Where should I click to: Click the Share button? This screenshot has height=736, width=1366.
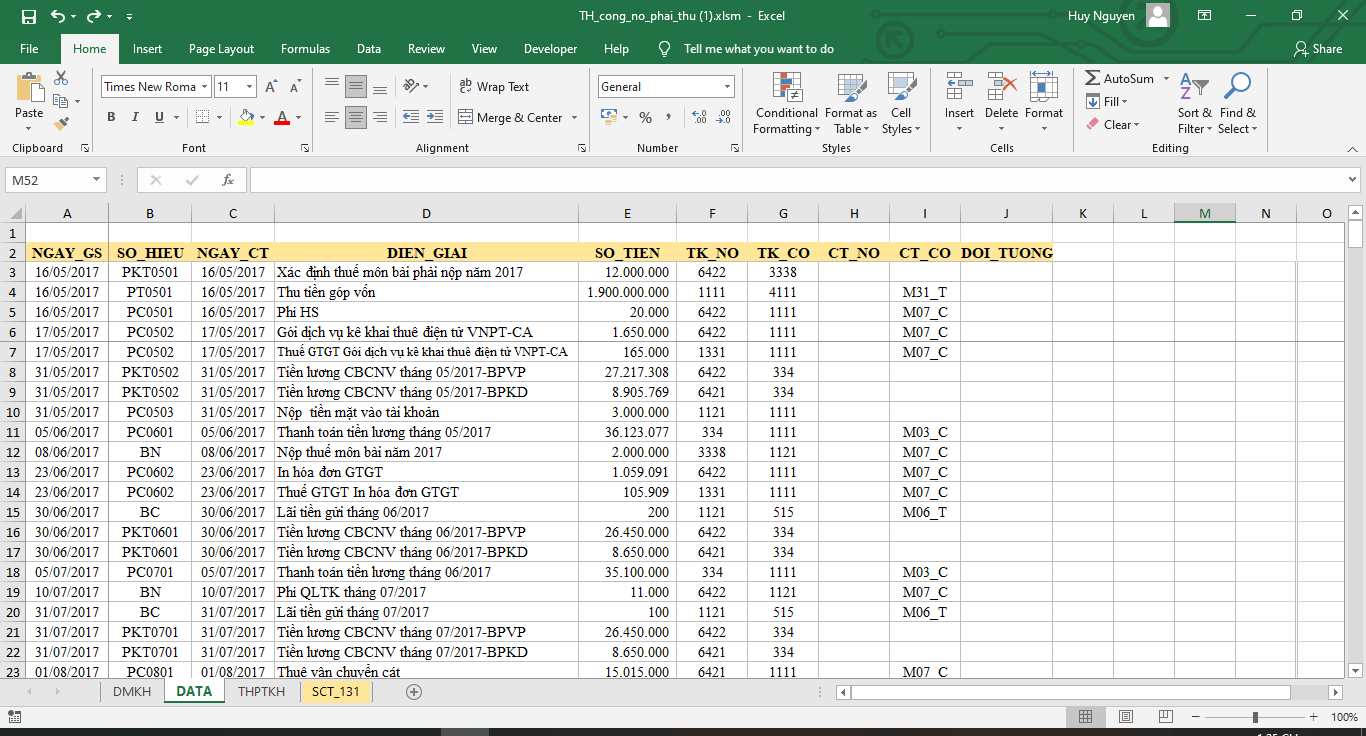tap(1317, 49)
